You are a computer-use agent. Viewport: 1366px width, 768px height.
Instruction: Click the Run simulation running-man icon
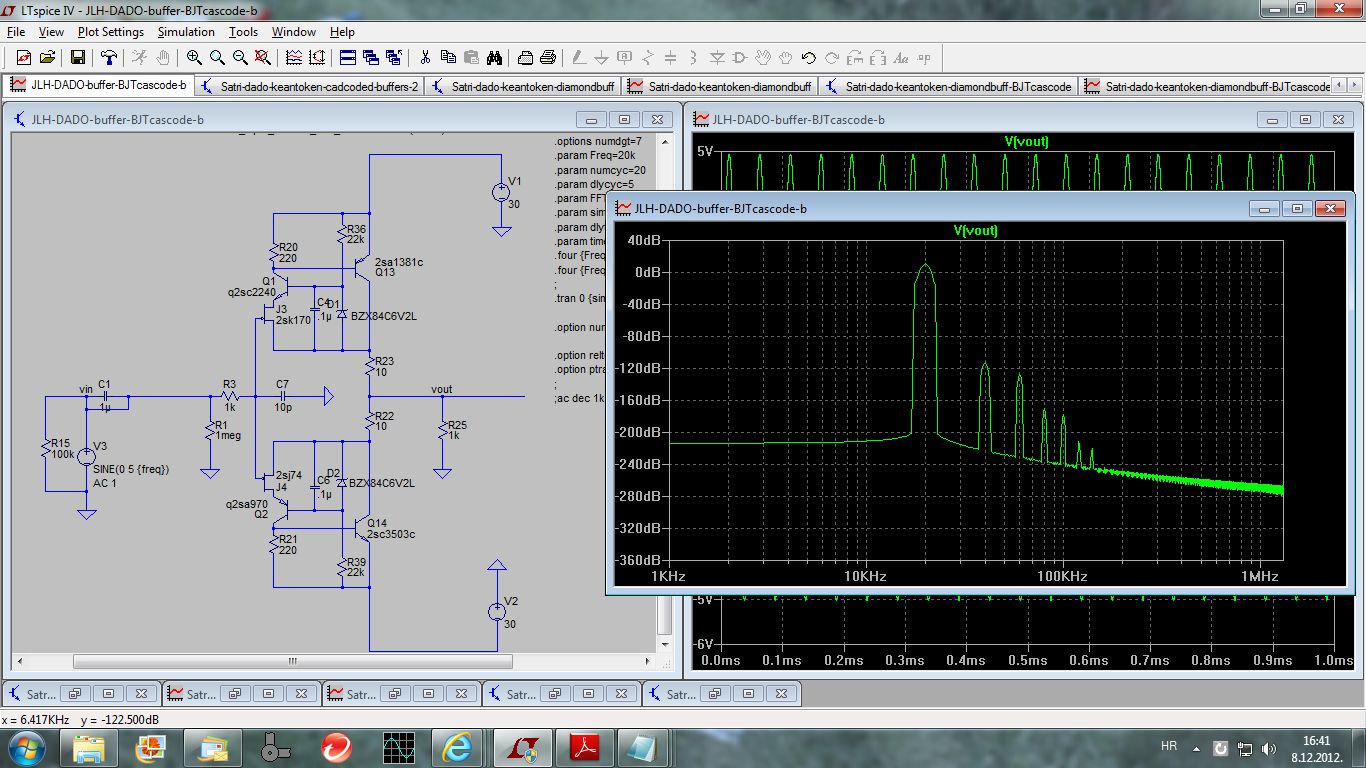click(139, 58)
